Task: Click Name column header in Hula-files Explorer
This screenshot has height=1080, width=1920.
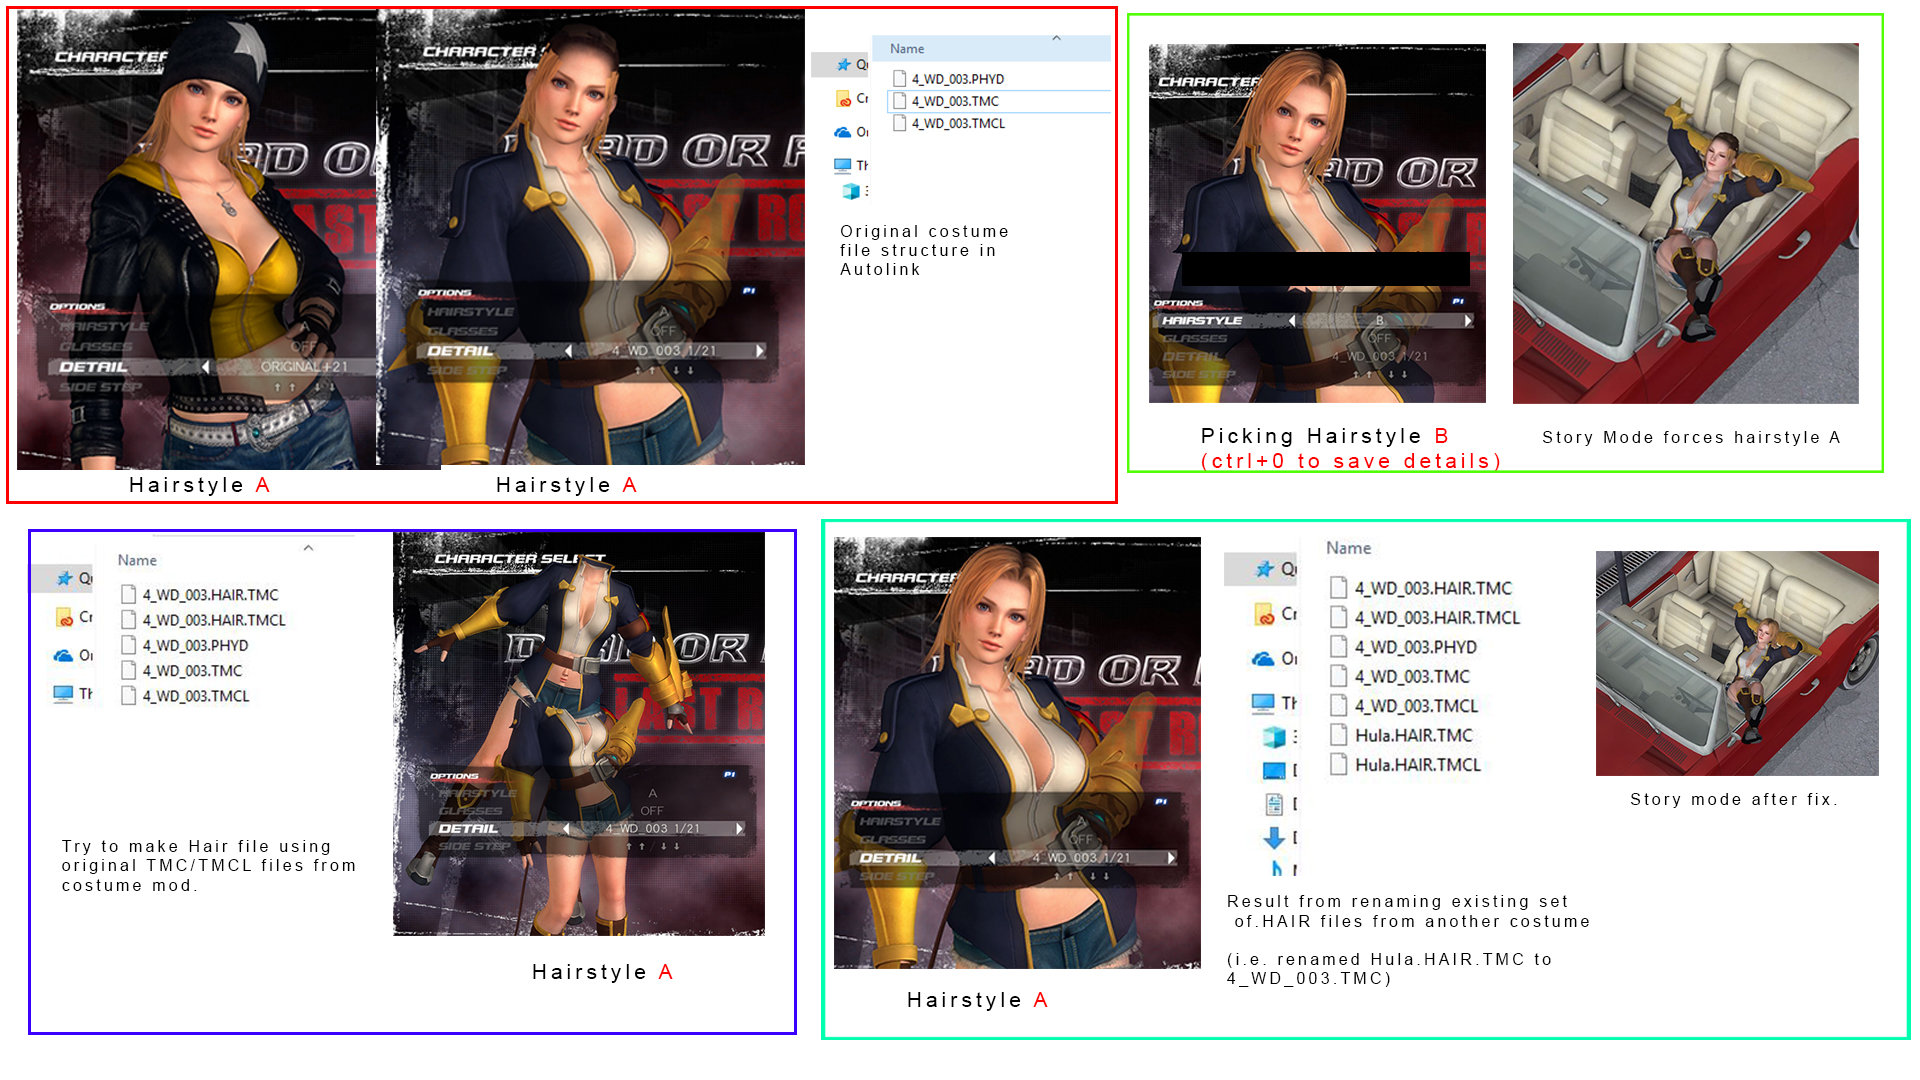Action: 1348,548
